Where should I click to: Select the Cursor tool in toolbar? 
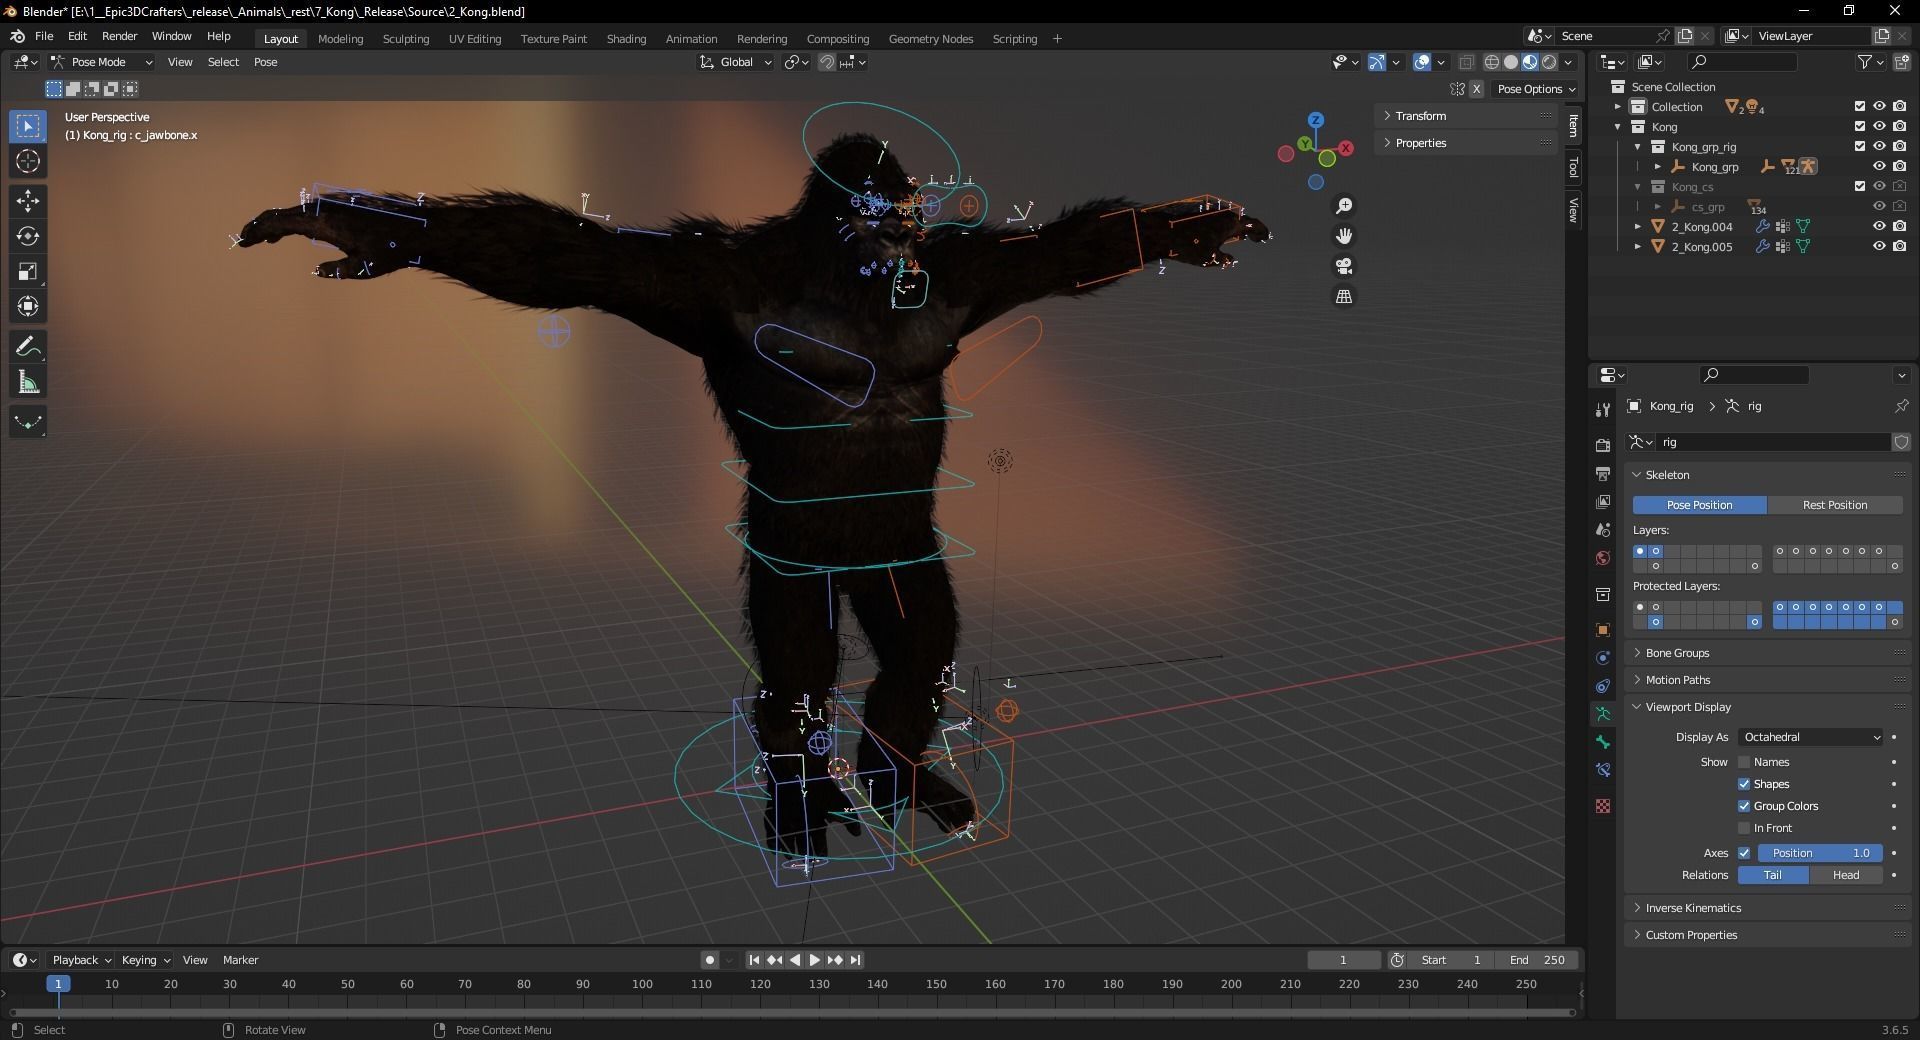pos(28,161)
